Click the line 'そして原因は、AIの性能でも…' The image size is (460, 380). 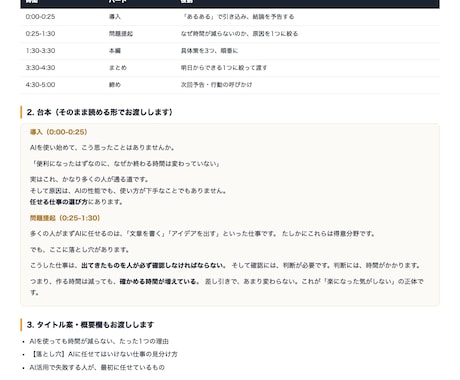pyautogui.click(x=129, y=191)
